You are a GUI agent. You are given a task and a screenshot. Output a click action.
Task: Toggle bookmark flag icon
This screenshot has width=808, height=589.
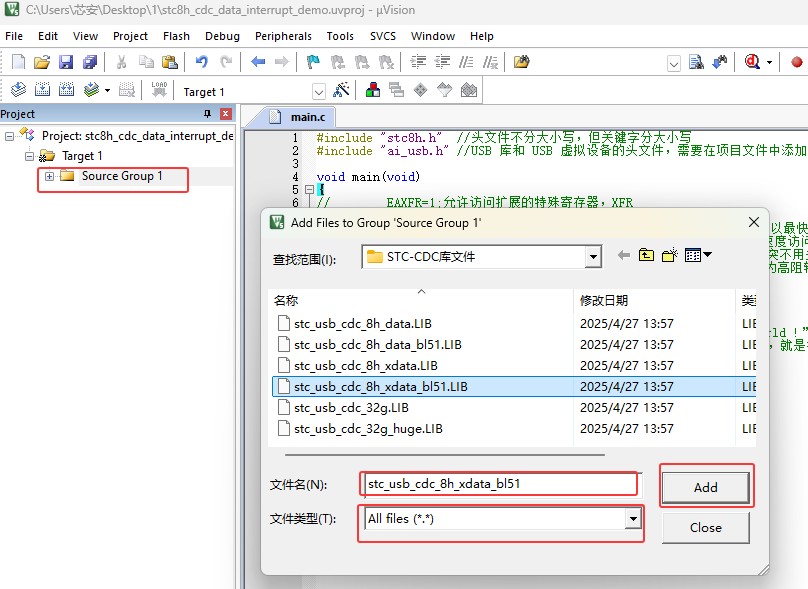[x=313, y=62]
